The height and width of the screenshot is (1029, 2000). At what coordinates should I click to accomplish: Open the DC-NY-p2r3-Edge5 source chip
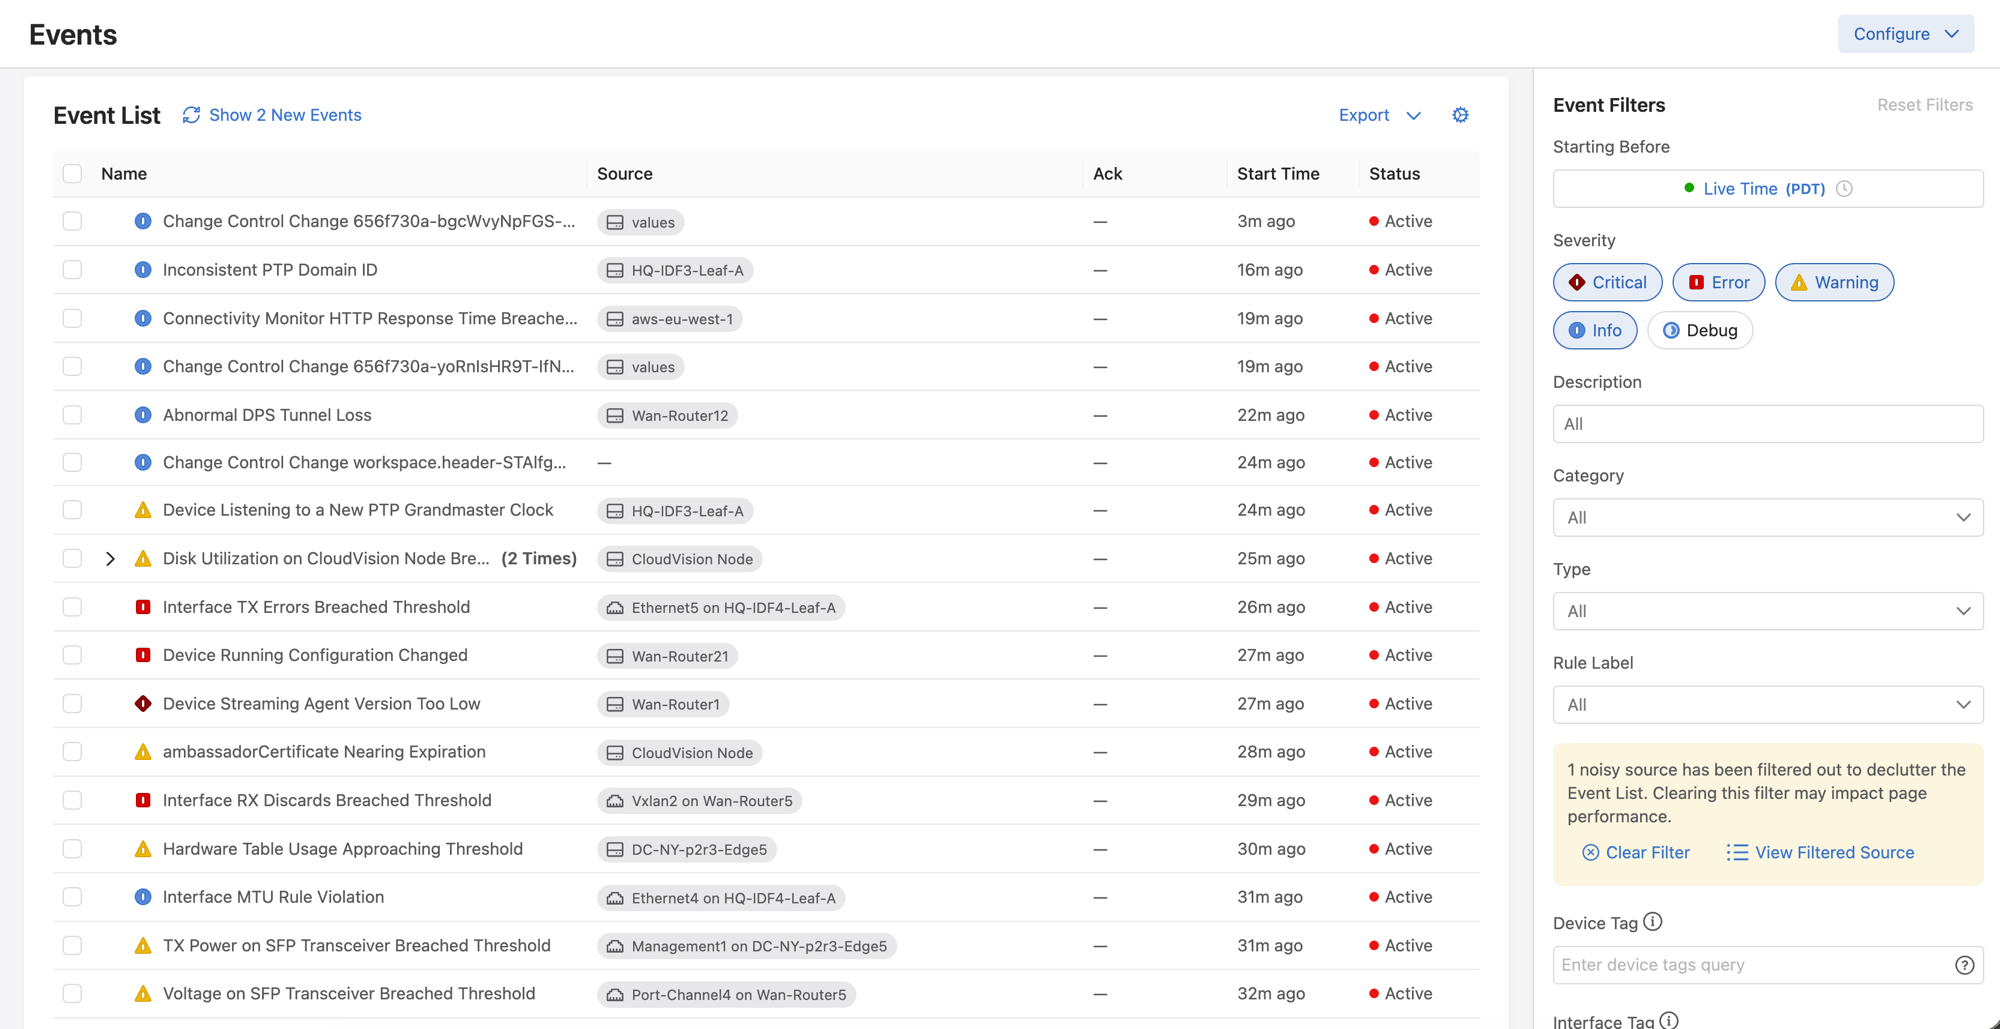click(687, 849)
